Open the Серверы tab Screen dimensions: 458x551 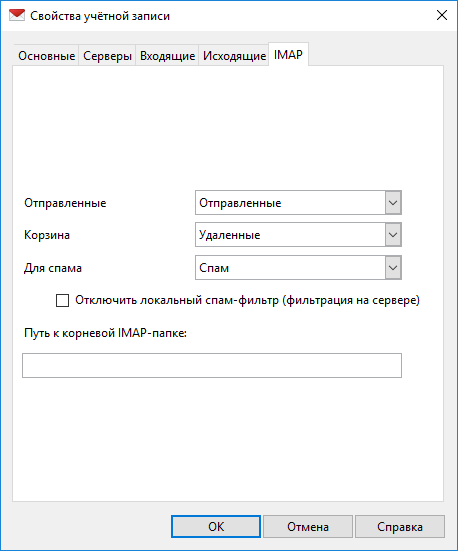[x=107, y=56]
